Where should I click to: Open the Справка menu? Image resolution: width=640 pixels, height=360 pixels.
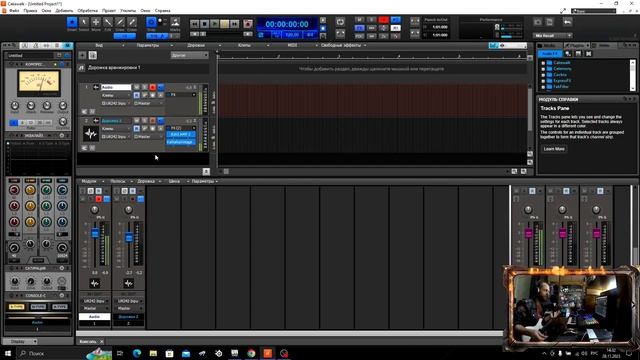163,11
